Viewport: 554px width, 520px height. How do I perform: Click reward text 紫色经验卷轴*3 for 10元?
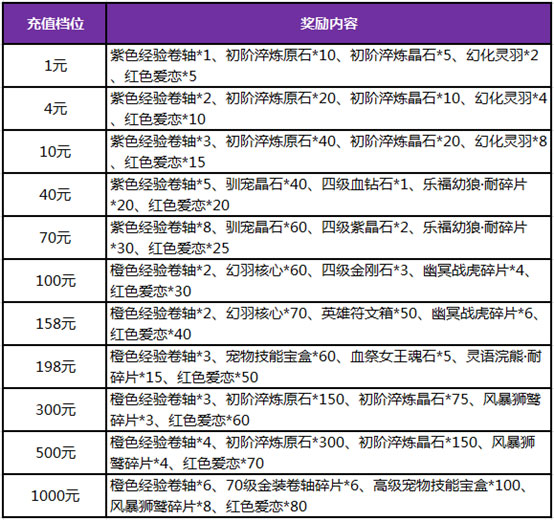click(x=161, y=141)
